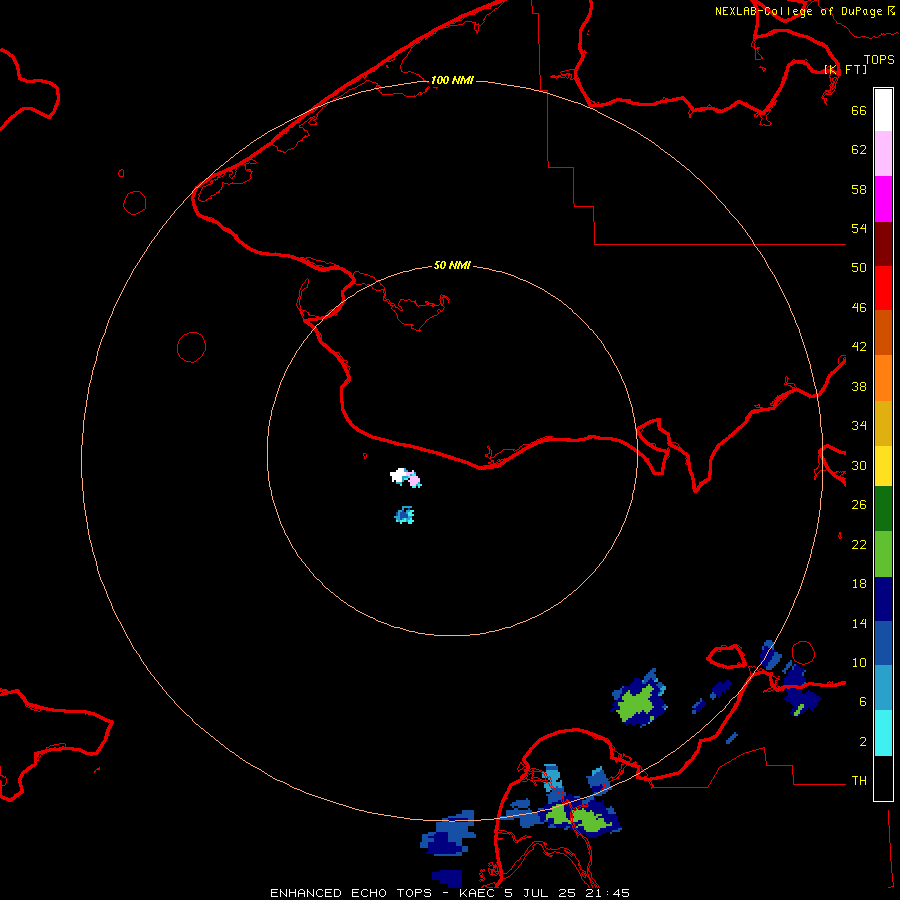This screenshot has width=900, height=900.
Task: Click the 26 legend value
Action: (x=859, y=505)
